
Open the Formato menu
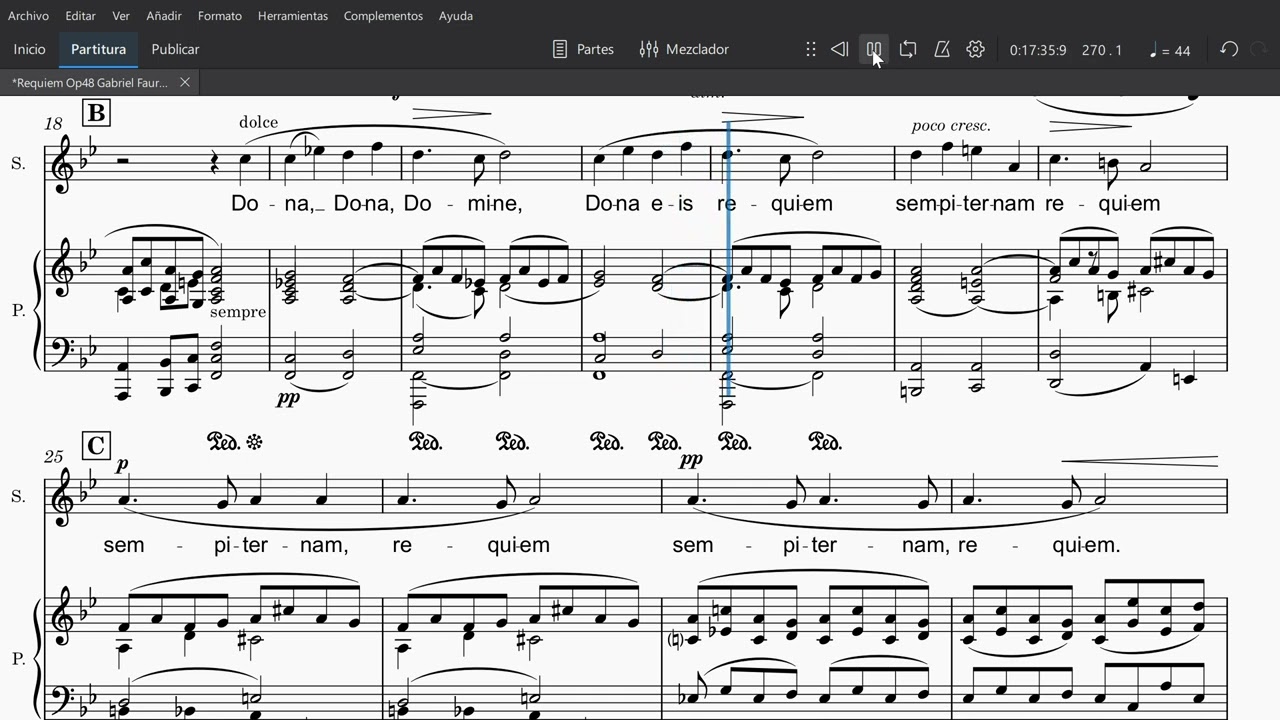pos(220,16)
